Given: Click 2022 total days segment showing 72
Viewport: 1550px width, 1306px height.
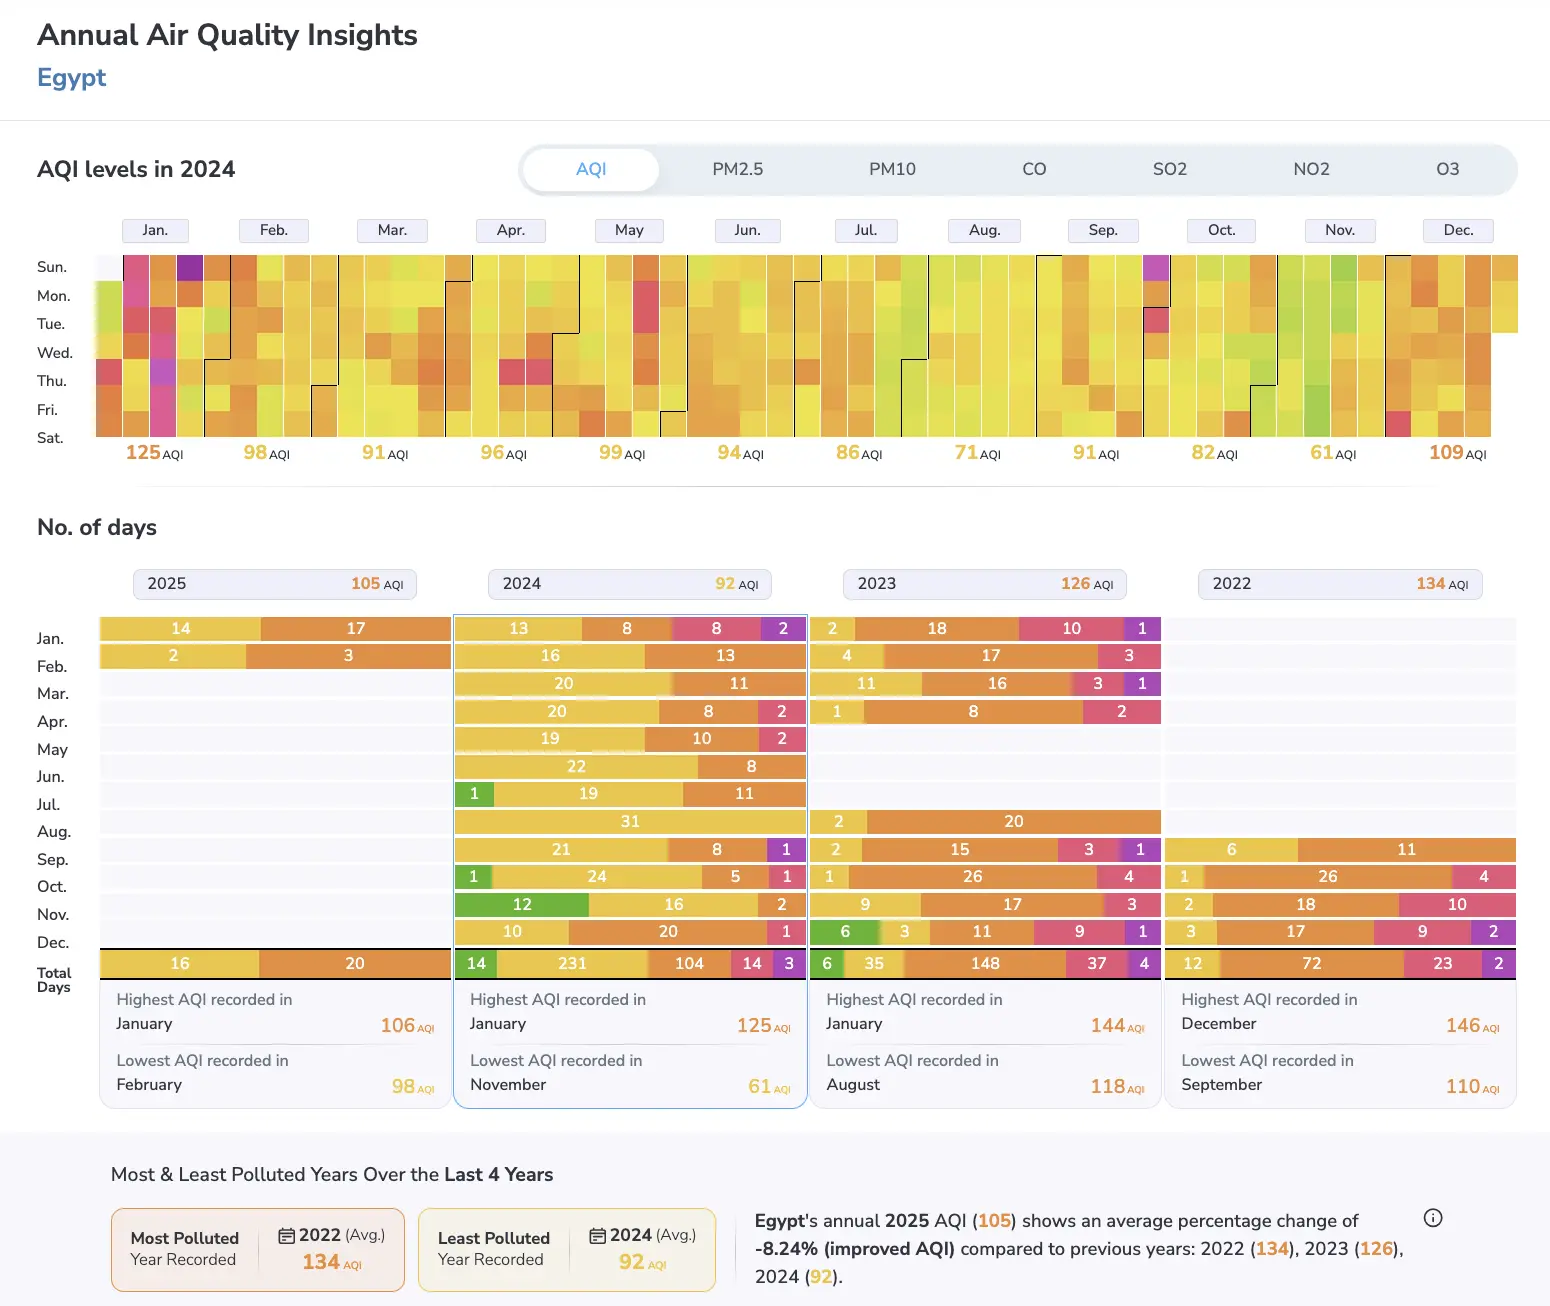Looking at the screenshot, I should click(1312, 964).
